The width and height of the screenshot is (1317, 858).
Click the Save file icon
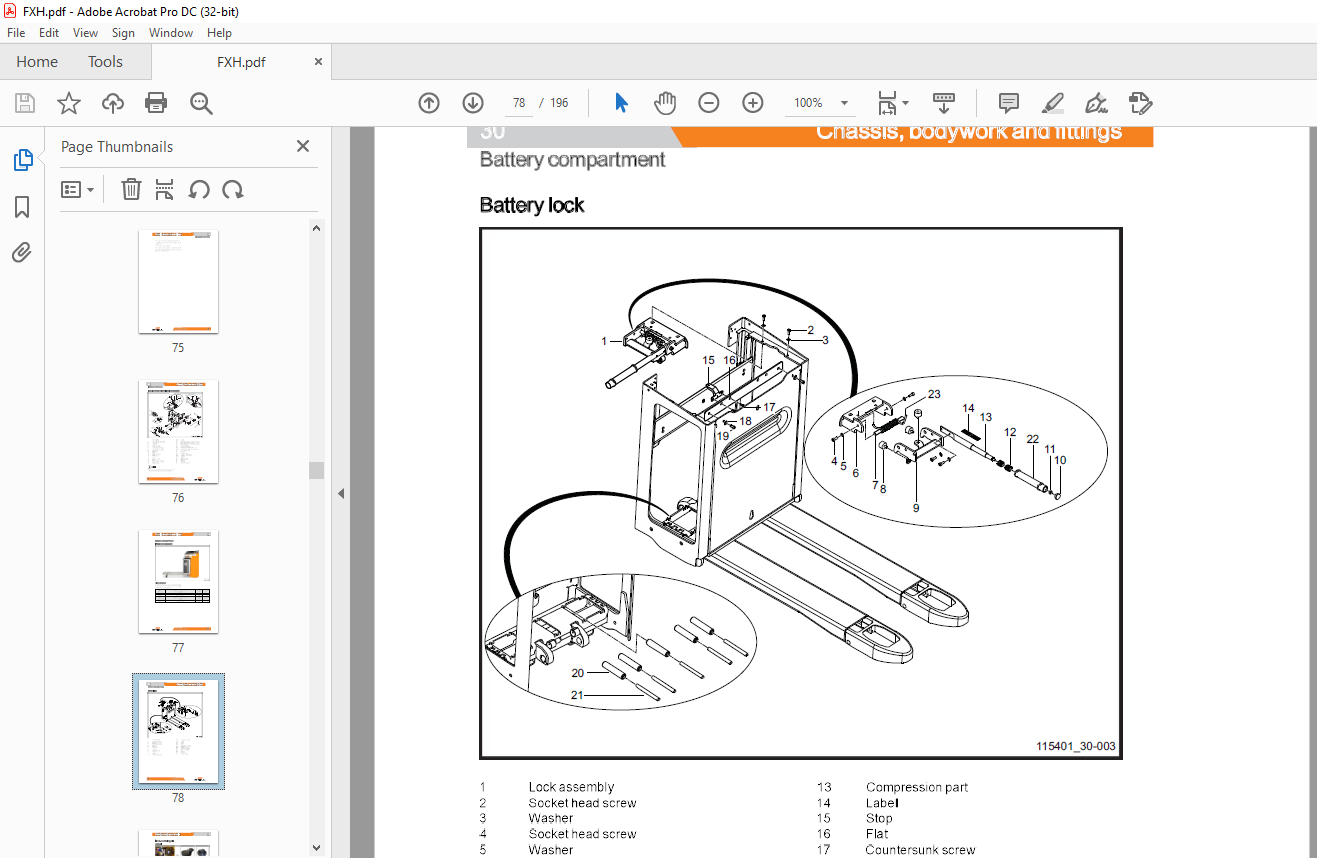25,103
